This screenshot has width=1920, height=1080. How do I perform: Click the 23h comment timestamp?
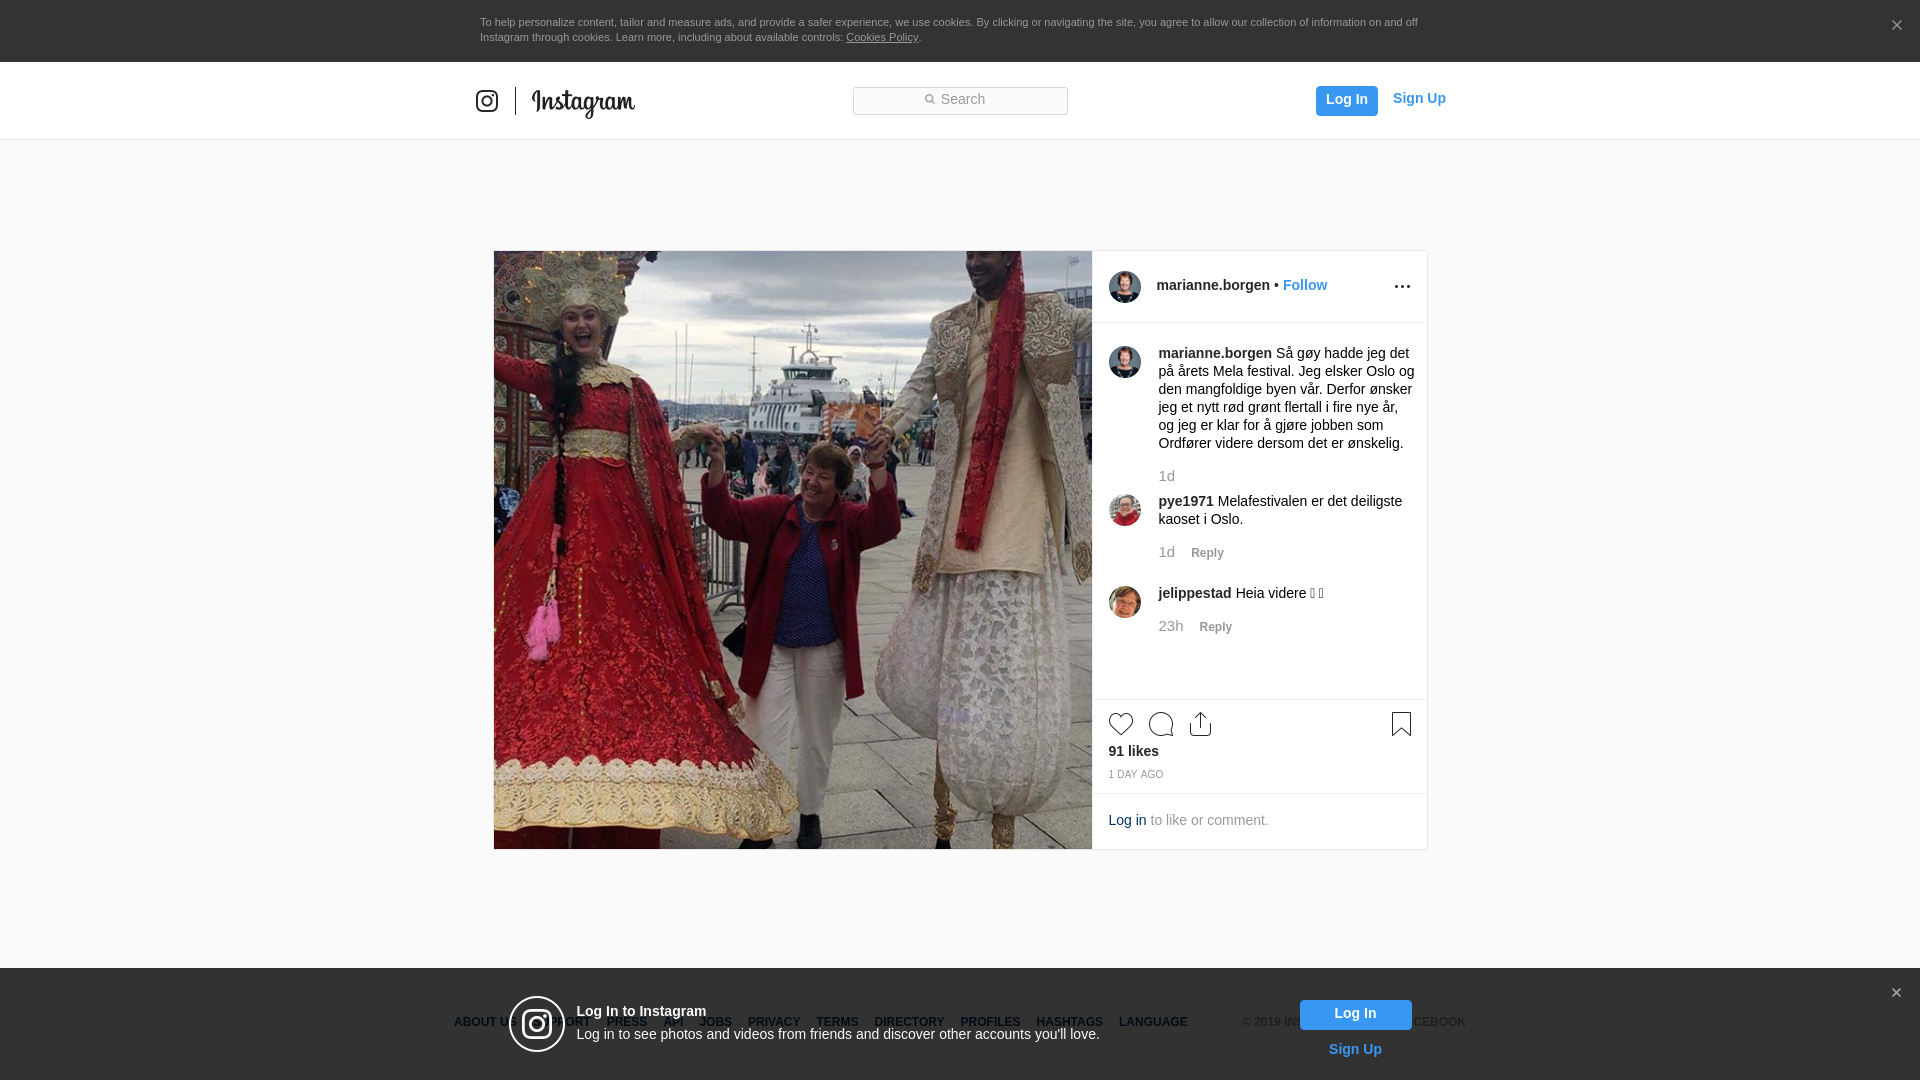coord(1170,626)
